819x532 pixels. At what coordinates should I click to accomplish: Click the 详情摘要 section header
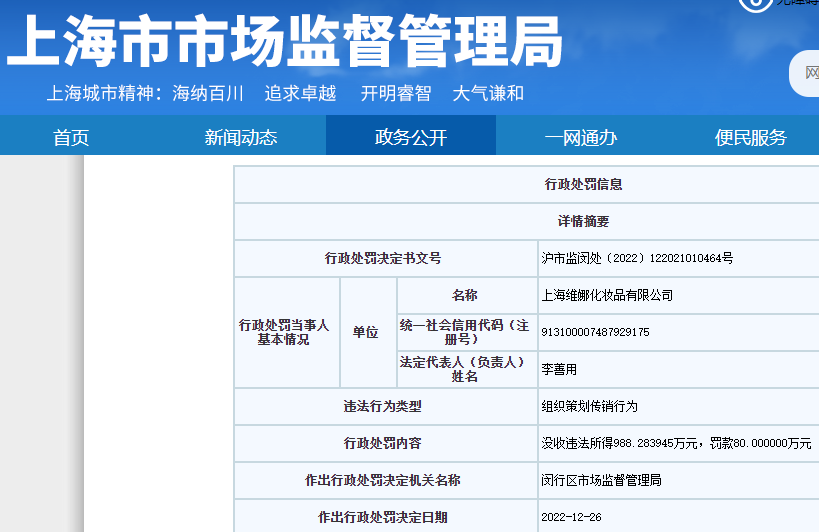[583, 222]
